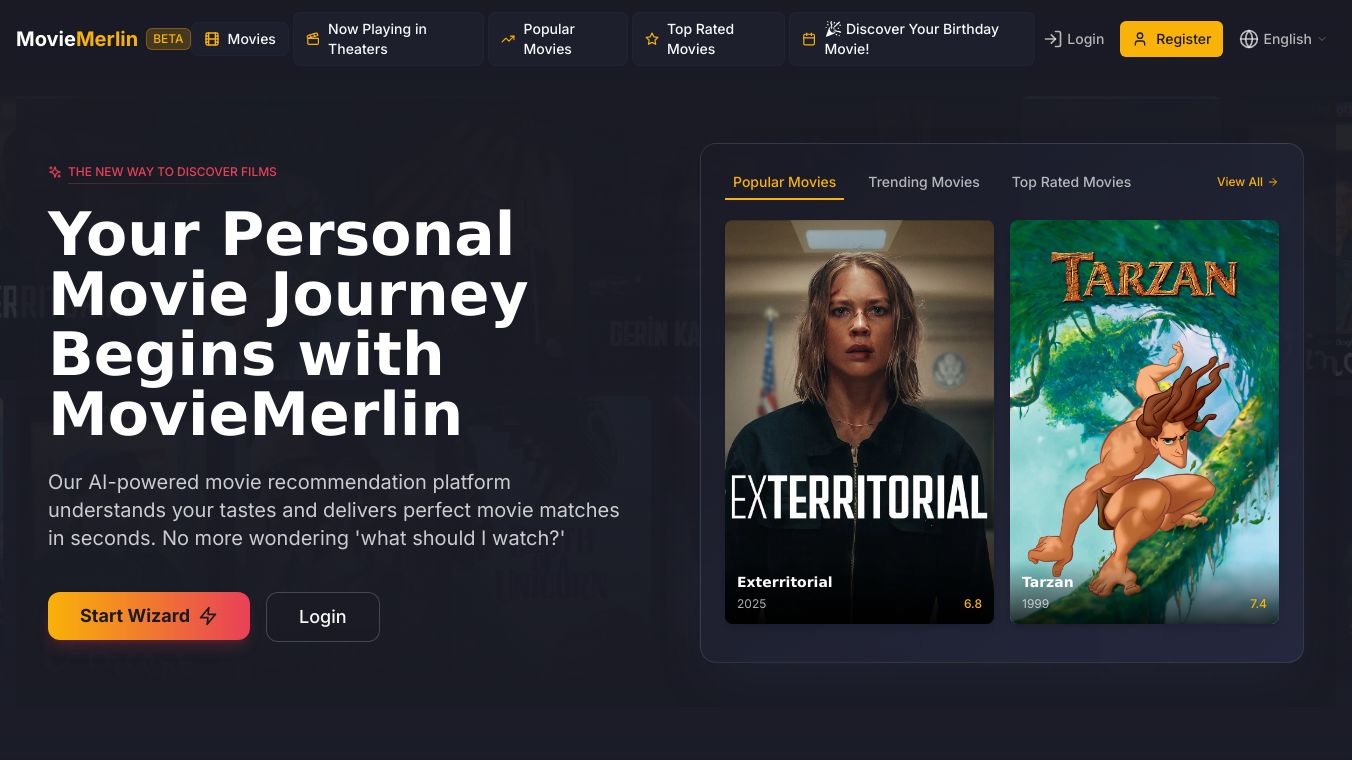Open Now Playing in Theaters
The image size is (1352, 760).
(388, 39)
